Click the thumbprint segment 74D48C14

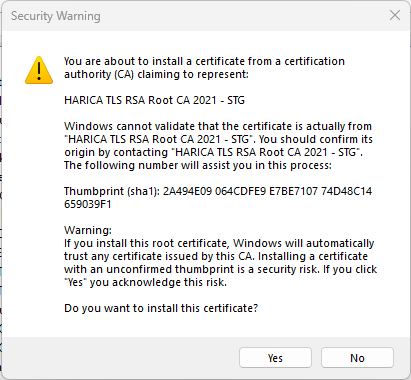[x=347, y=191]
